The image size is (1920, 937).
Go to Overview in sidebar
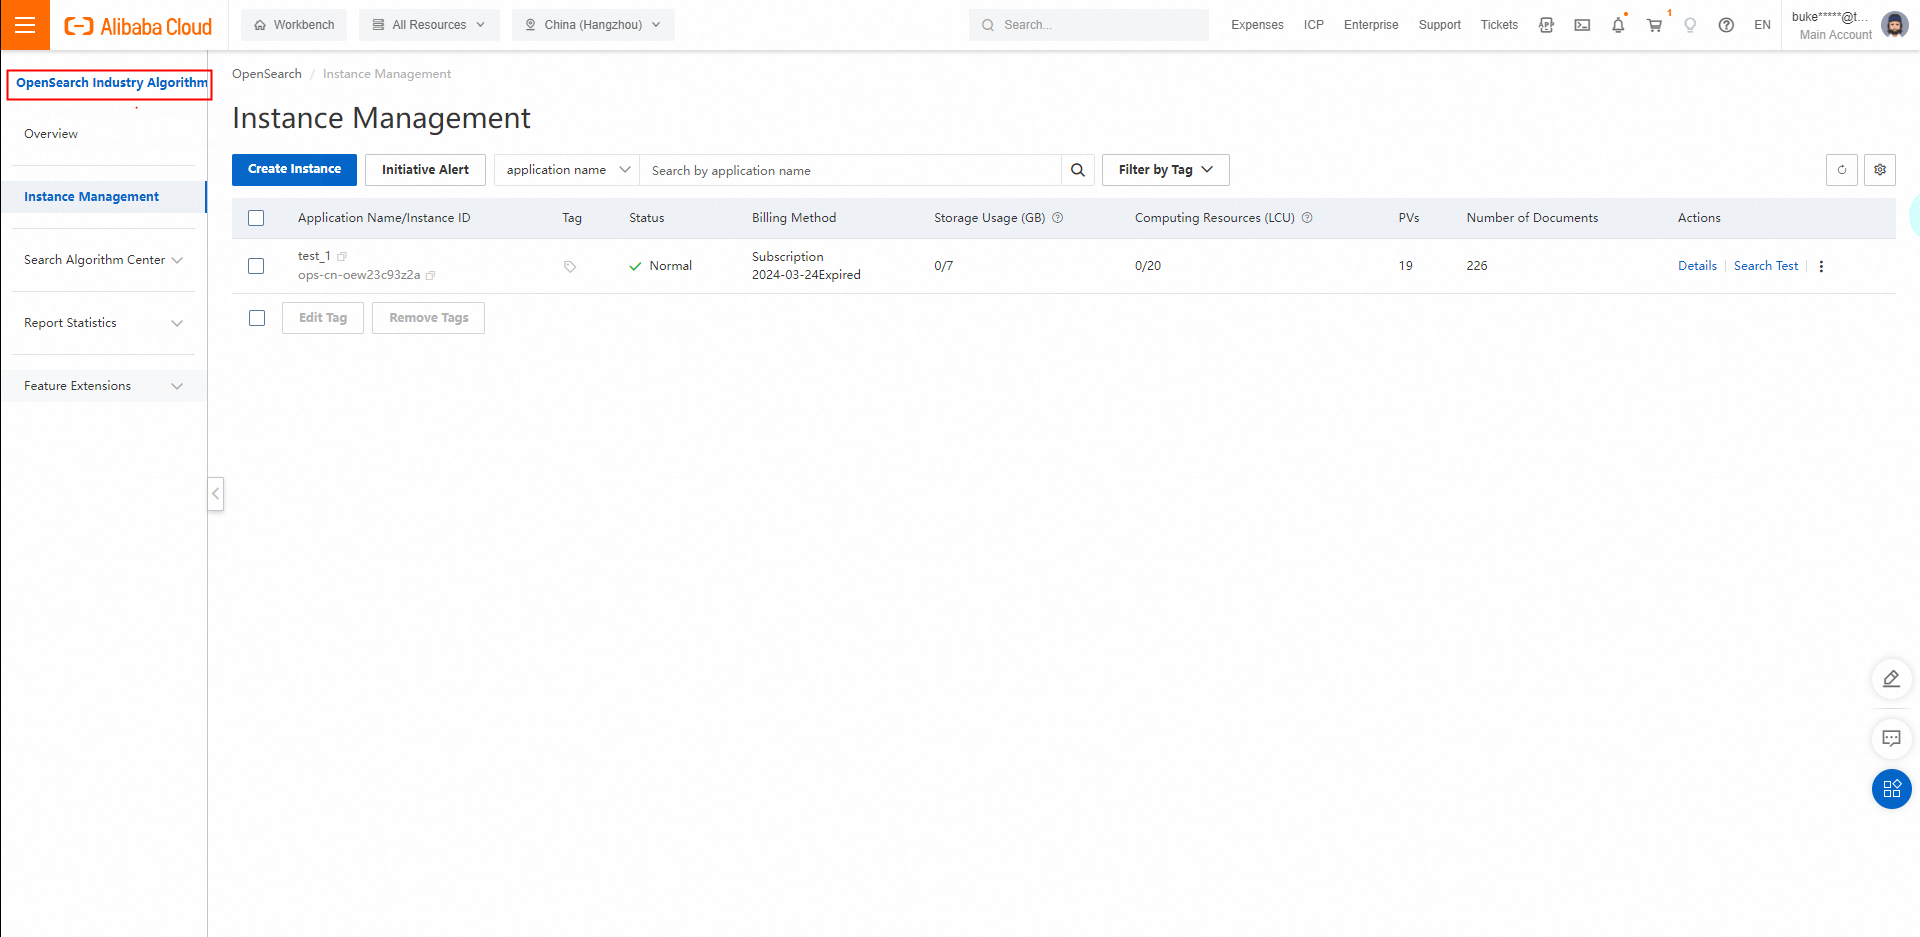point(51,134)
